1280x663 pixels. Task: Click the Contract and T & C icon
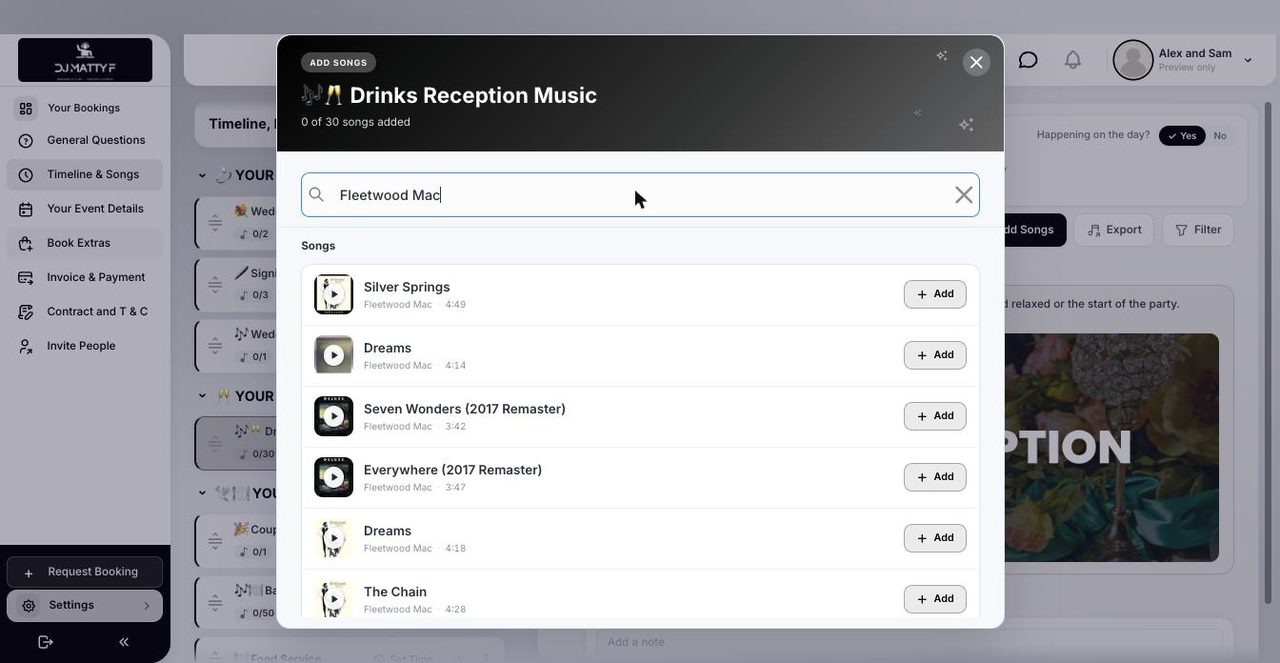point(26,312)
